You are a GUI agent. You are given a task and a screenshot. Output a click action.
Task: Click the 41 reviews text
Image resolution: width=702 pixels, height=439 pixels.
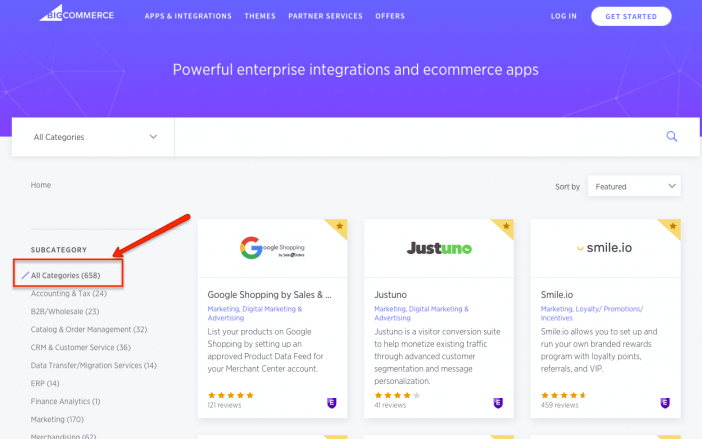(x=390, y=405)
